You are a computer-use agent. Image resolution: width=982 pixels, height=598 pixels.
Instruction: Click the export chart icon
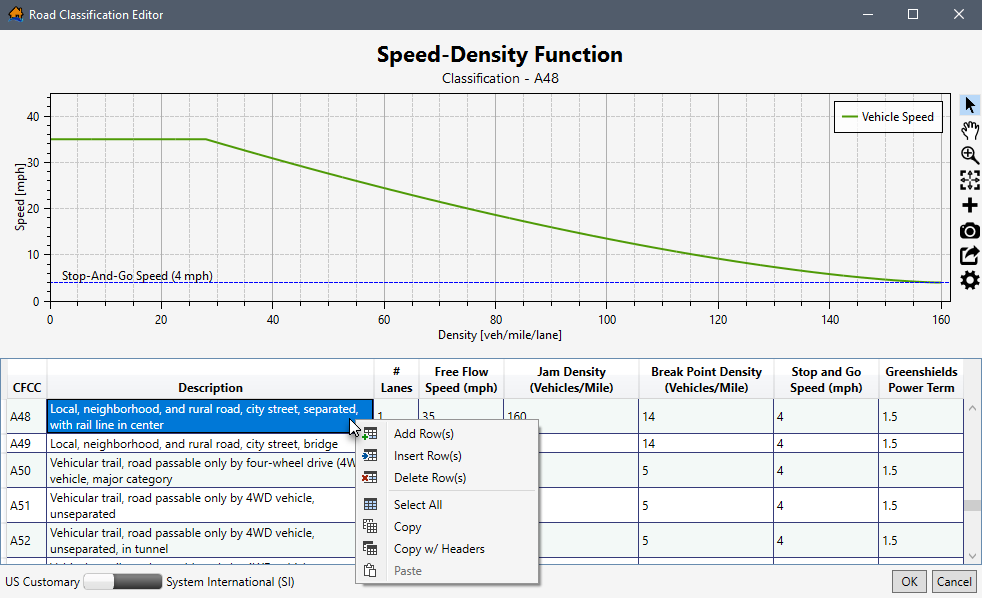[968, 255]
